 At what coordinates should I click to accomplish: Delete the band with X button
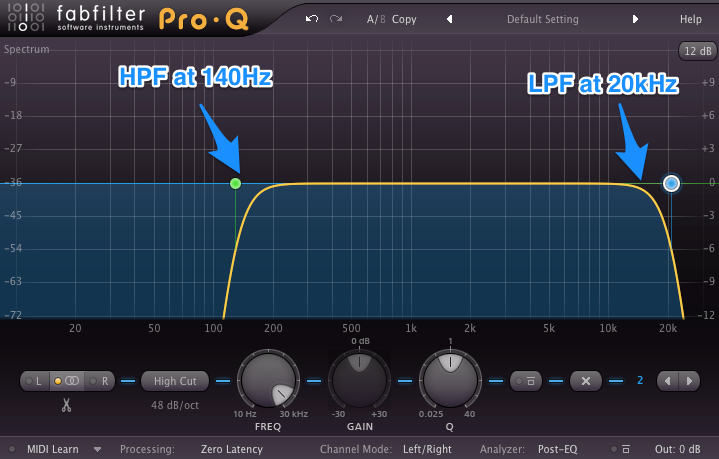tap(586, 381)
